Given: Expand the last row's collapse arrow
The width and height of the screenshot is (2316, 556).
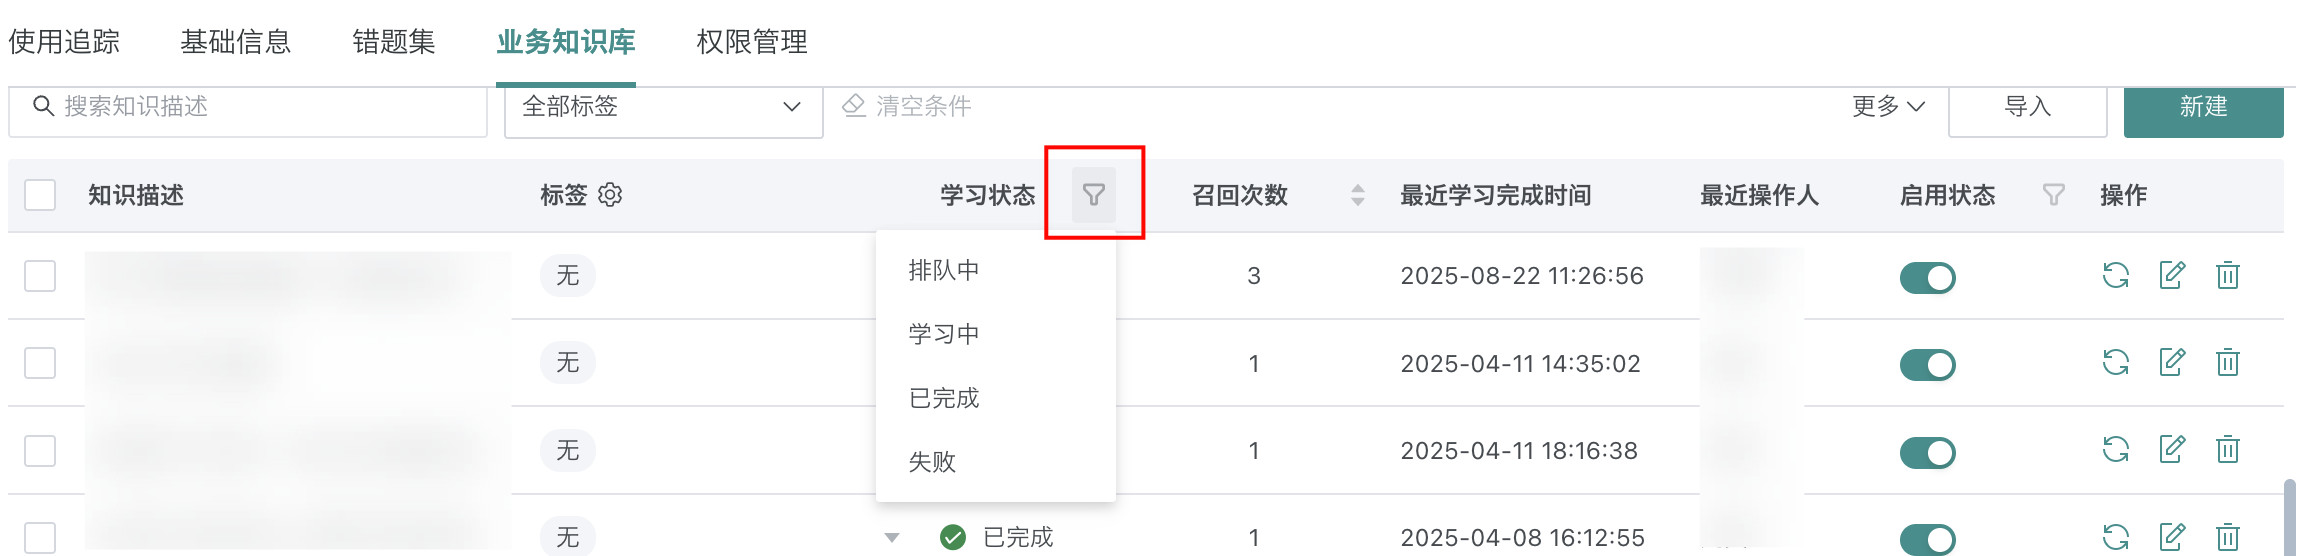Looking at the screenshot, I should pyautogui.click(x=892, y=538).
